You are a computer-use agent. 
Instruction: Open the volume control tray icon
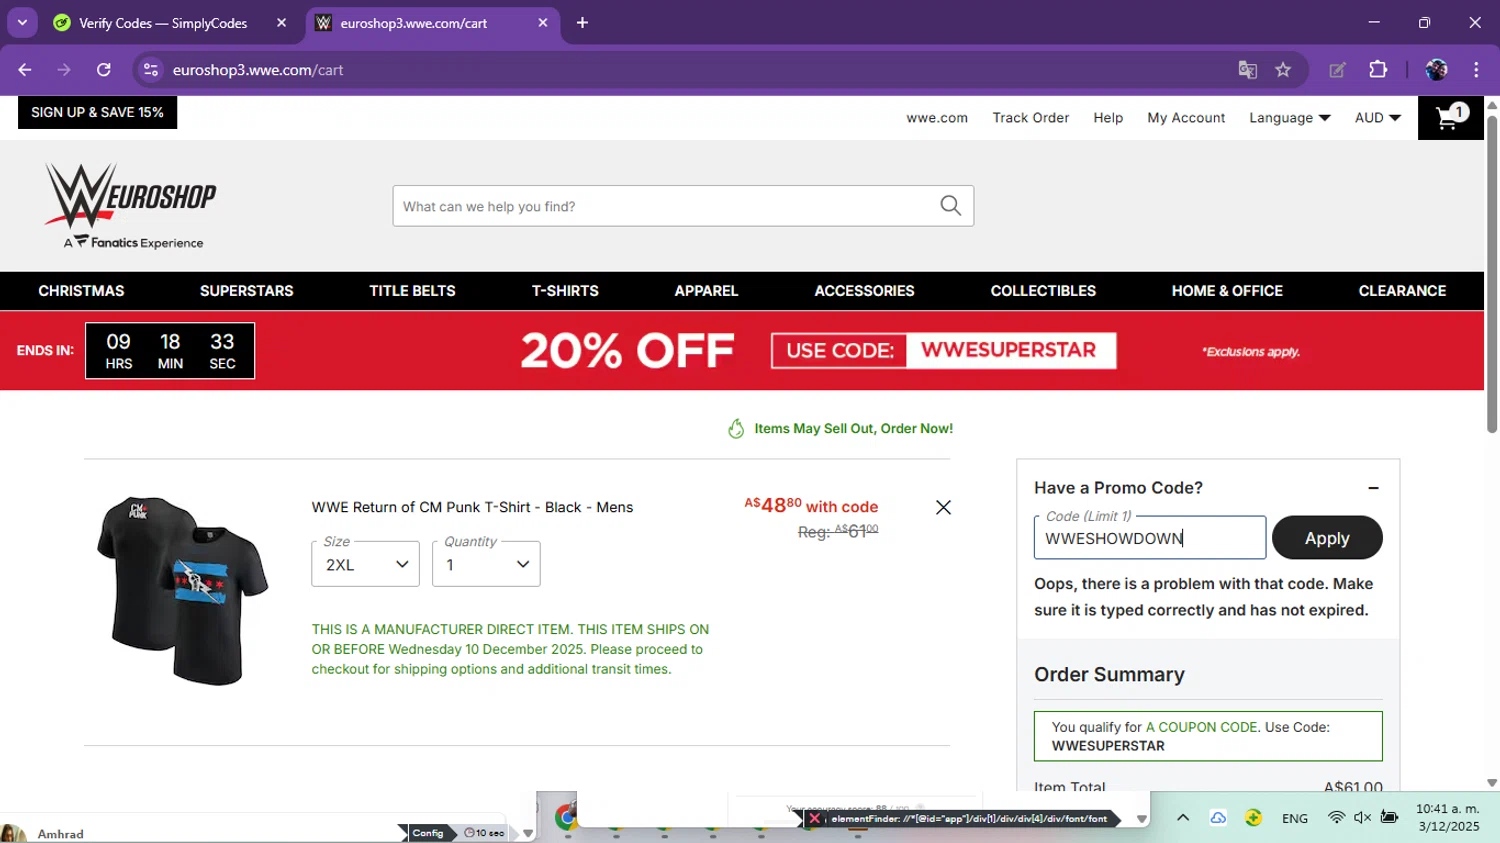pos(1362,818)
